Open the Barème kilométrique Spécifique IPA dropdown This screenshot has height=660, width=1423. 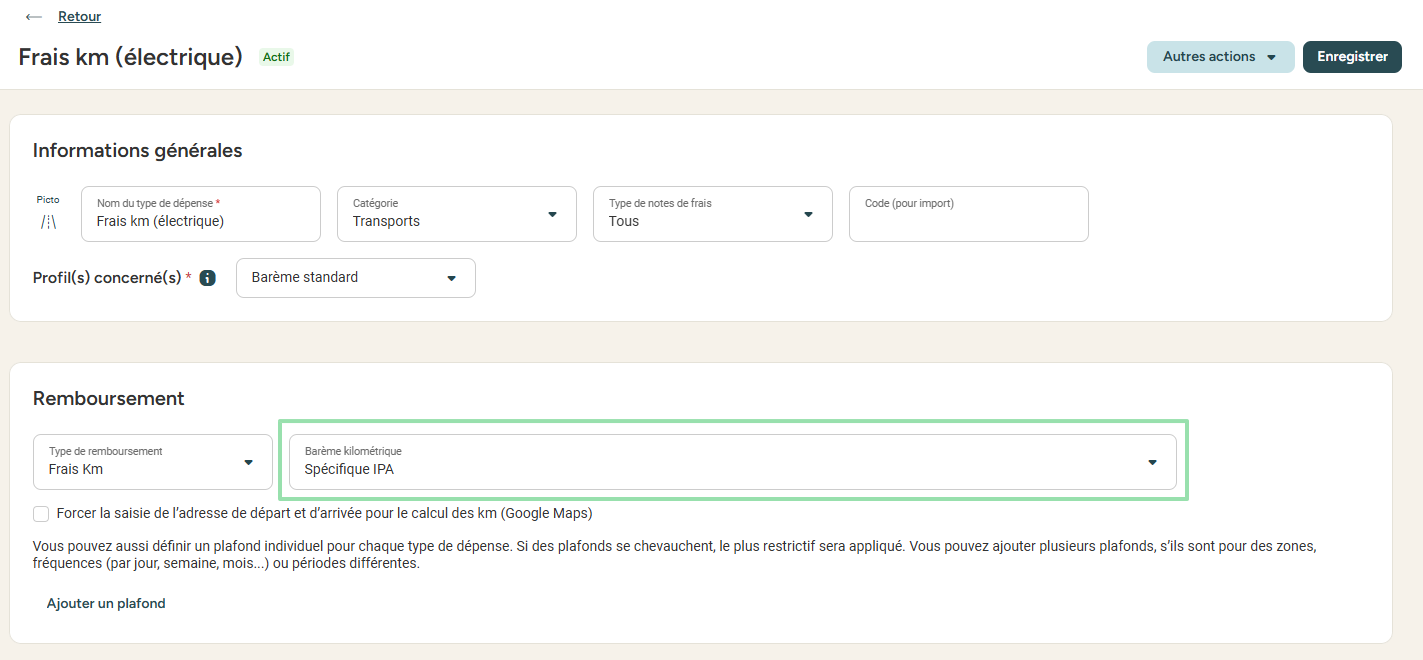click(732, 462)
